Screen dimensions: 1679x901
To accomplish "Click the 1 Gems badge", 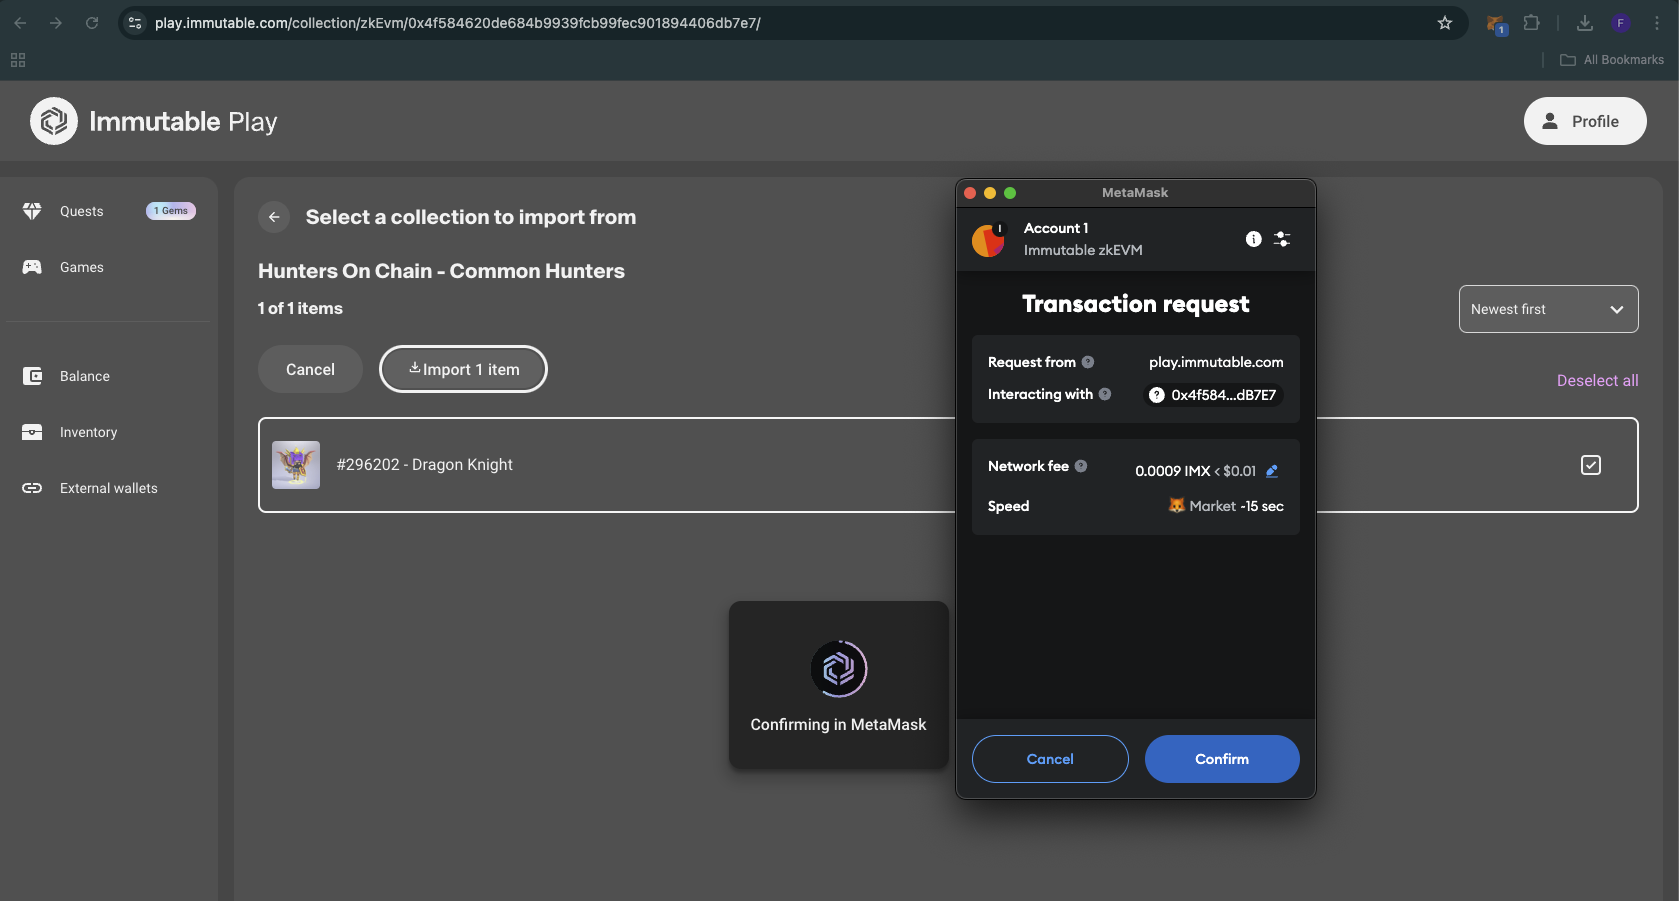I will [171, 211].
